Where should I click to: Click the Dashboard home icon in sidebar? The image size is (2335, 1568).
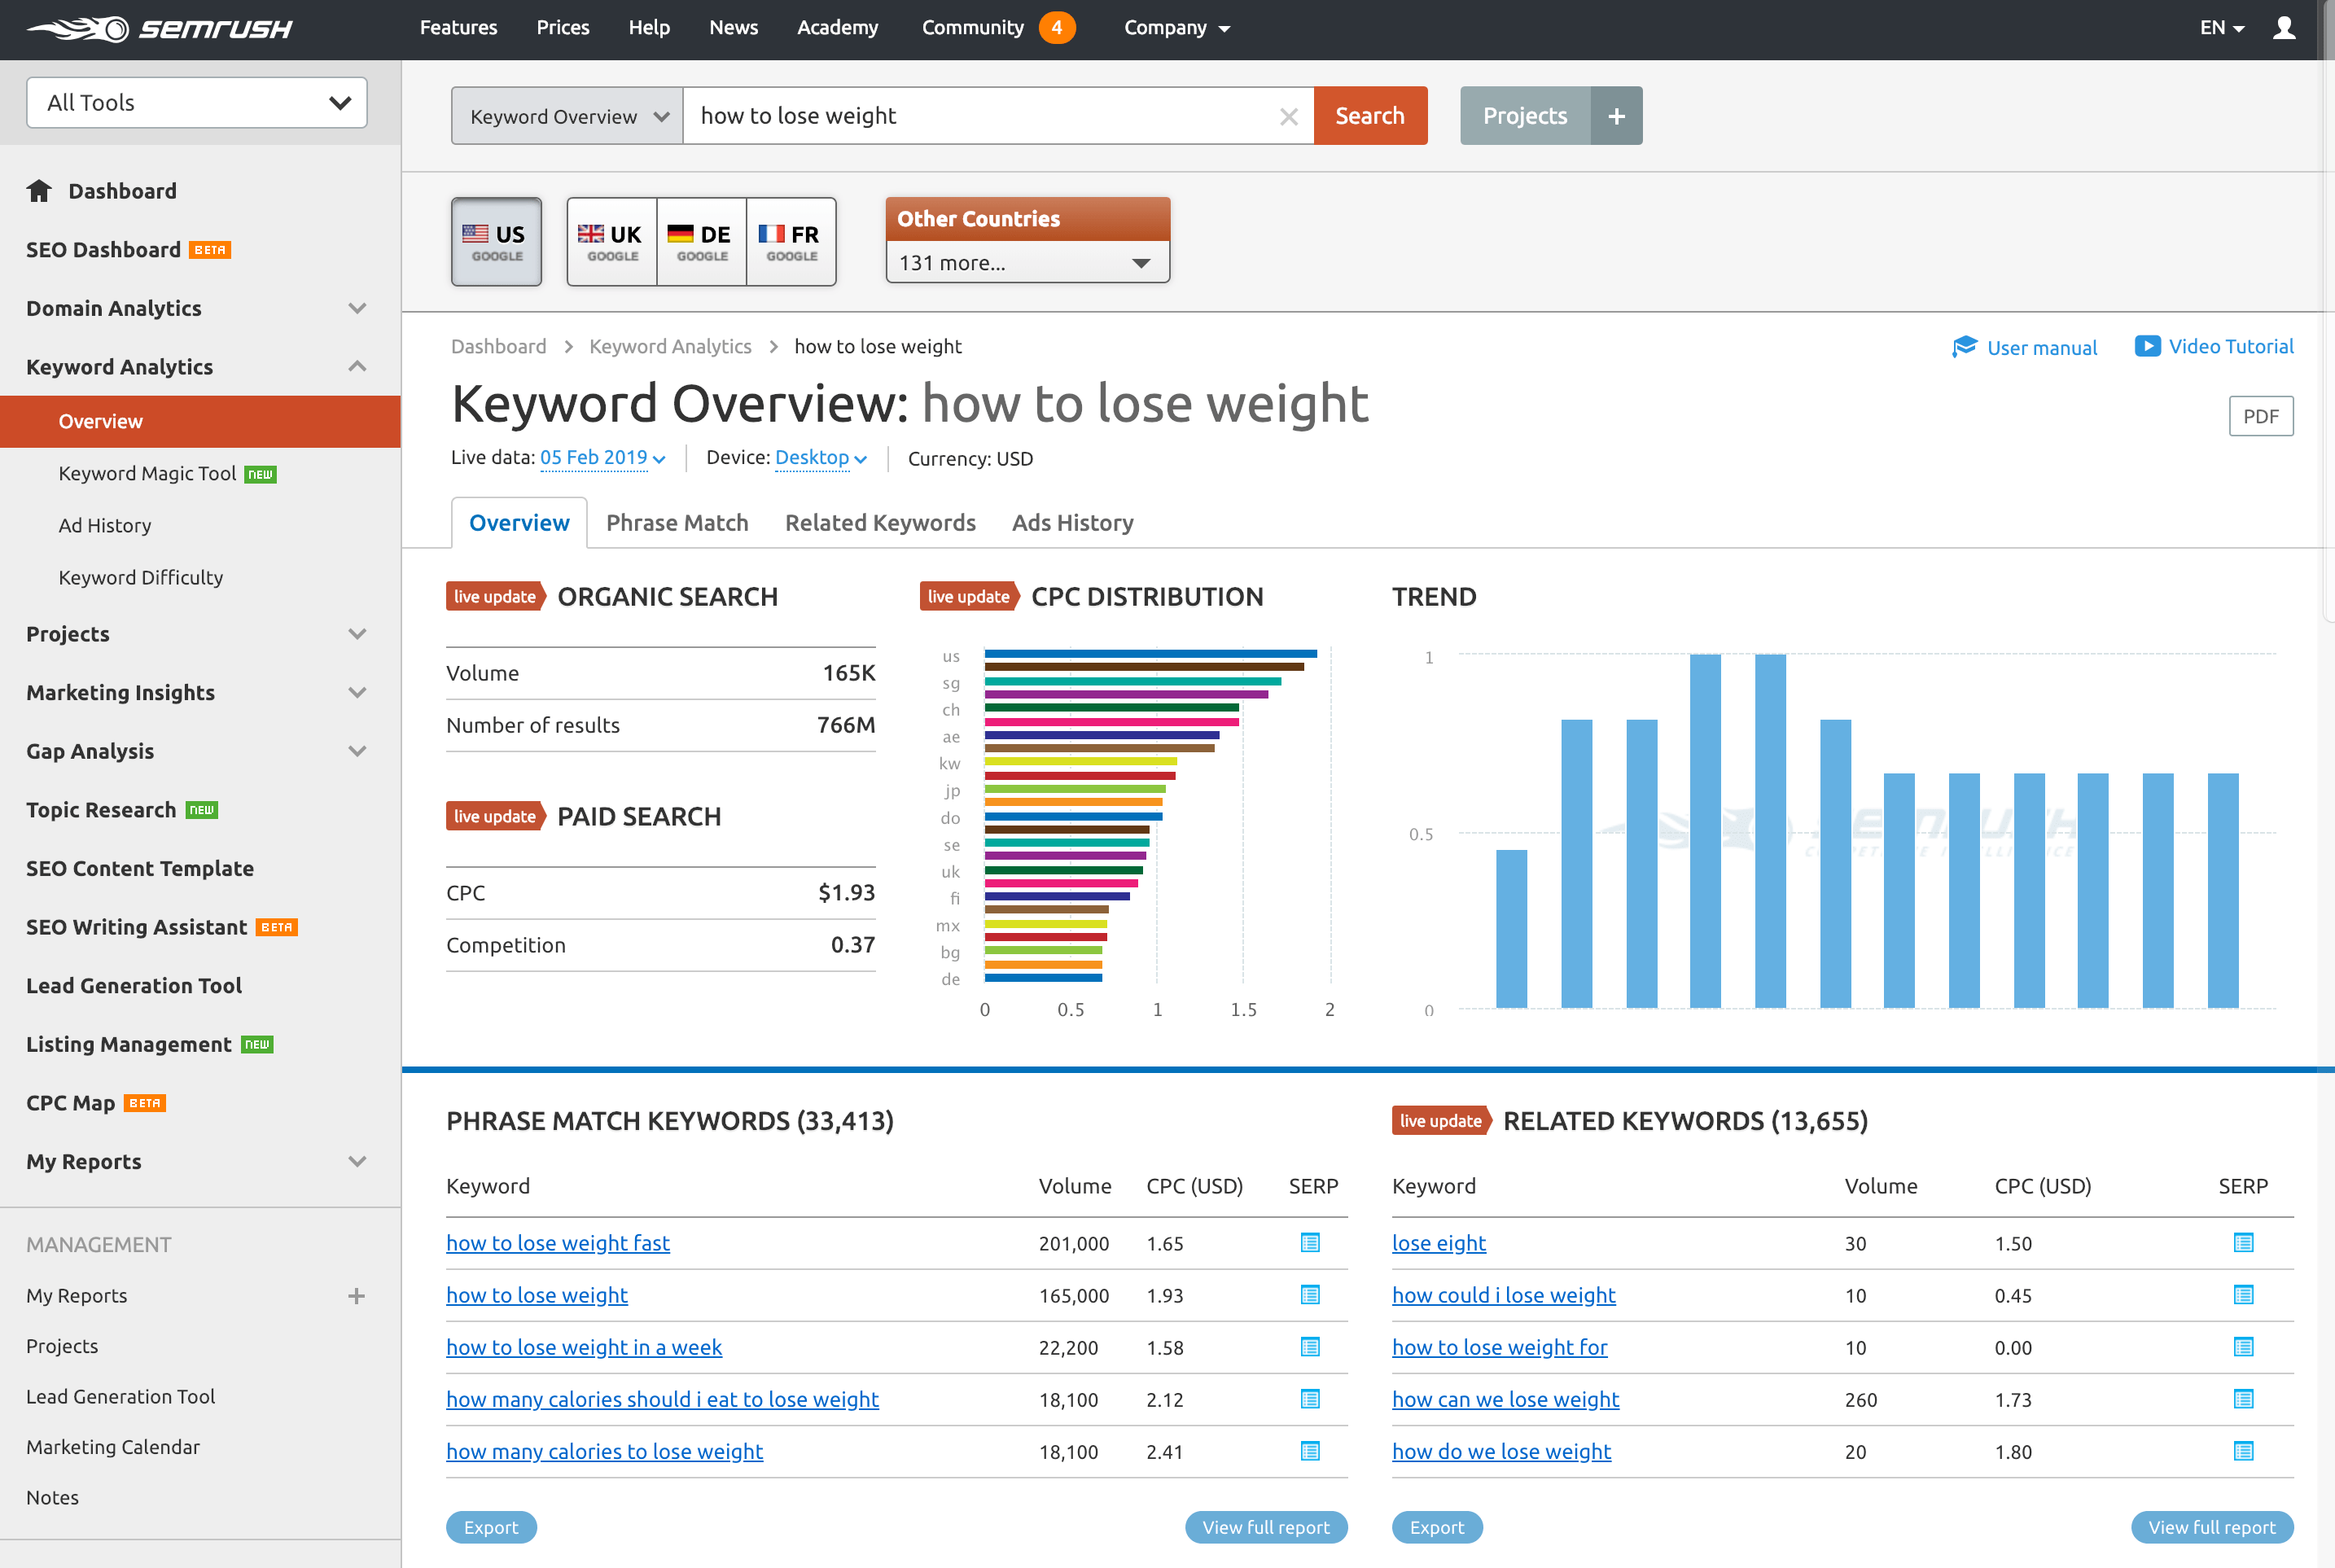(39, 191)
